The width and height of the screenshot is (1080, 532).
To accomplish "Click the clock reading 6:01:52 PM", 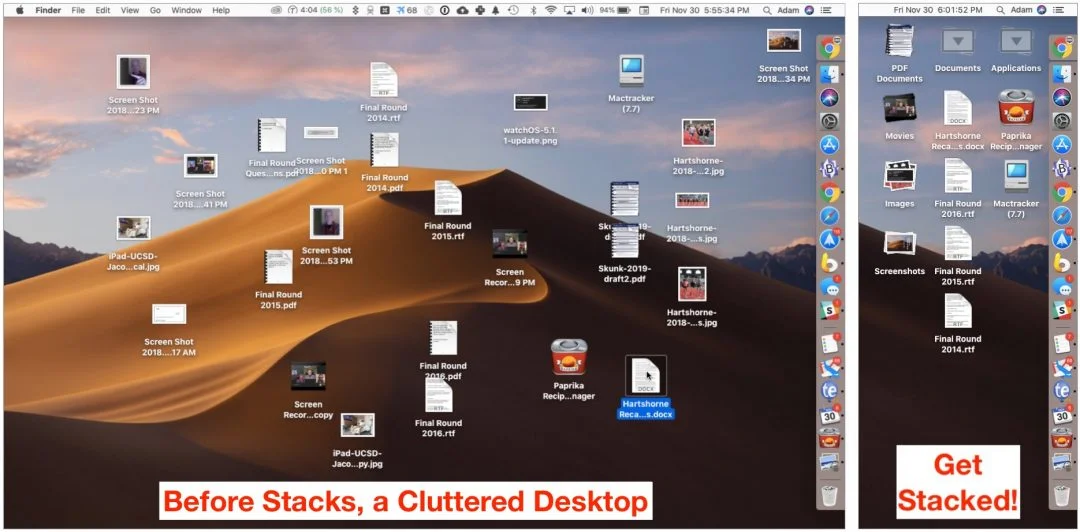I will tap(937, 10).
